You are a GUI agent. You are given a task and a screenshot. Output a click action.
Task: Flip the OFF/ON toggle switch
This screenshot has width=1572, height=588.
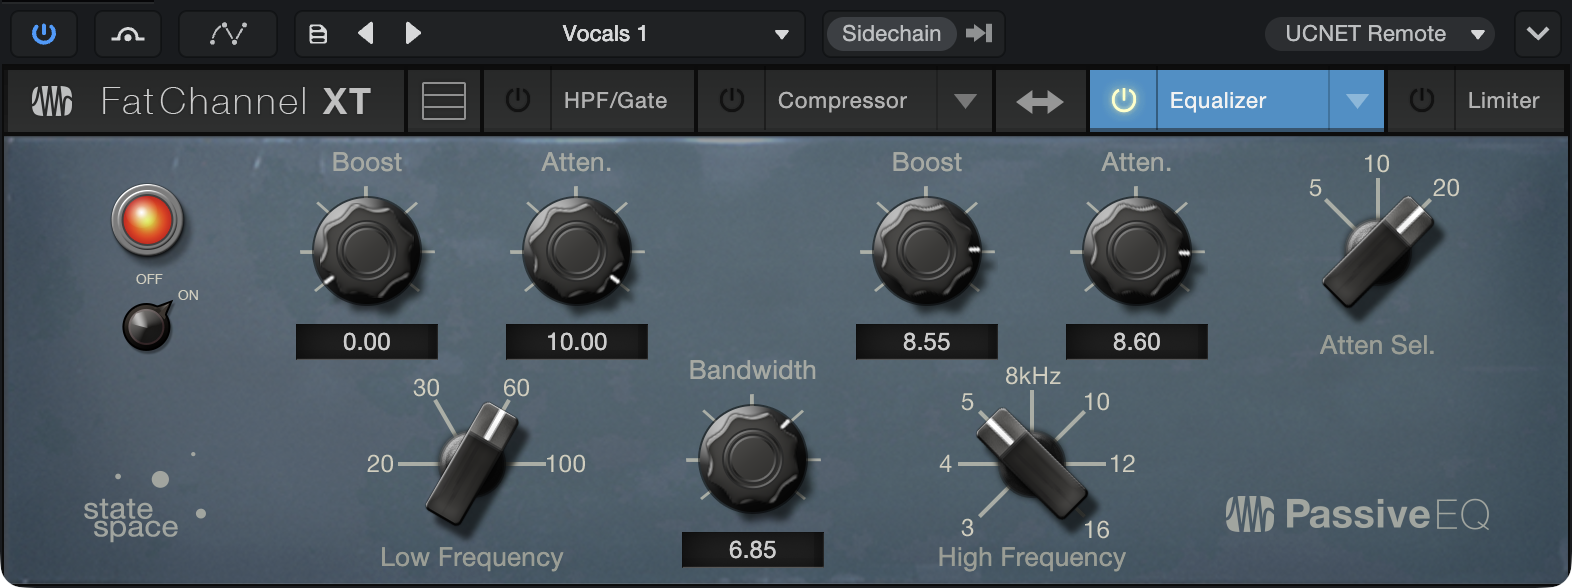(x=147, y=326)
